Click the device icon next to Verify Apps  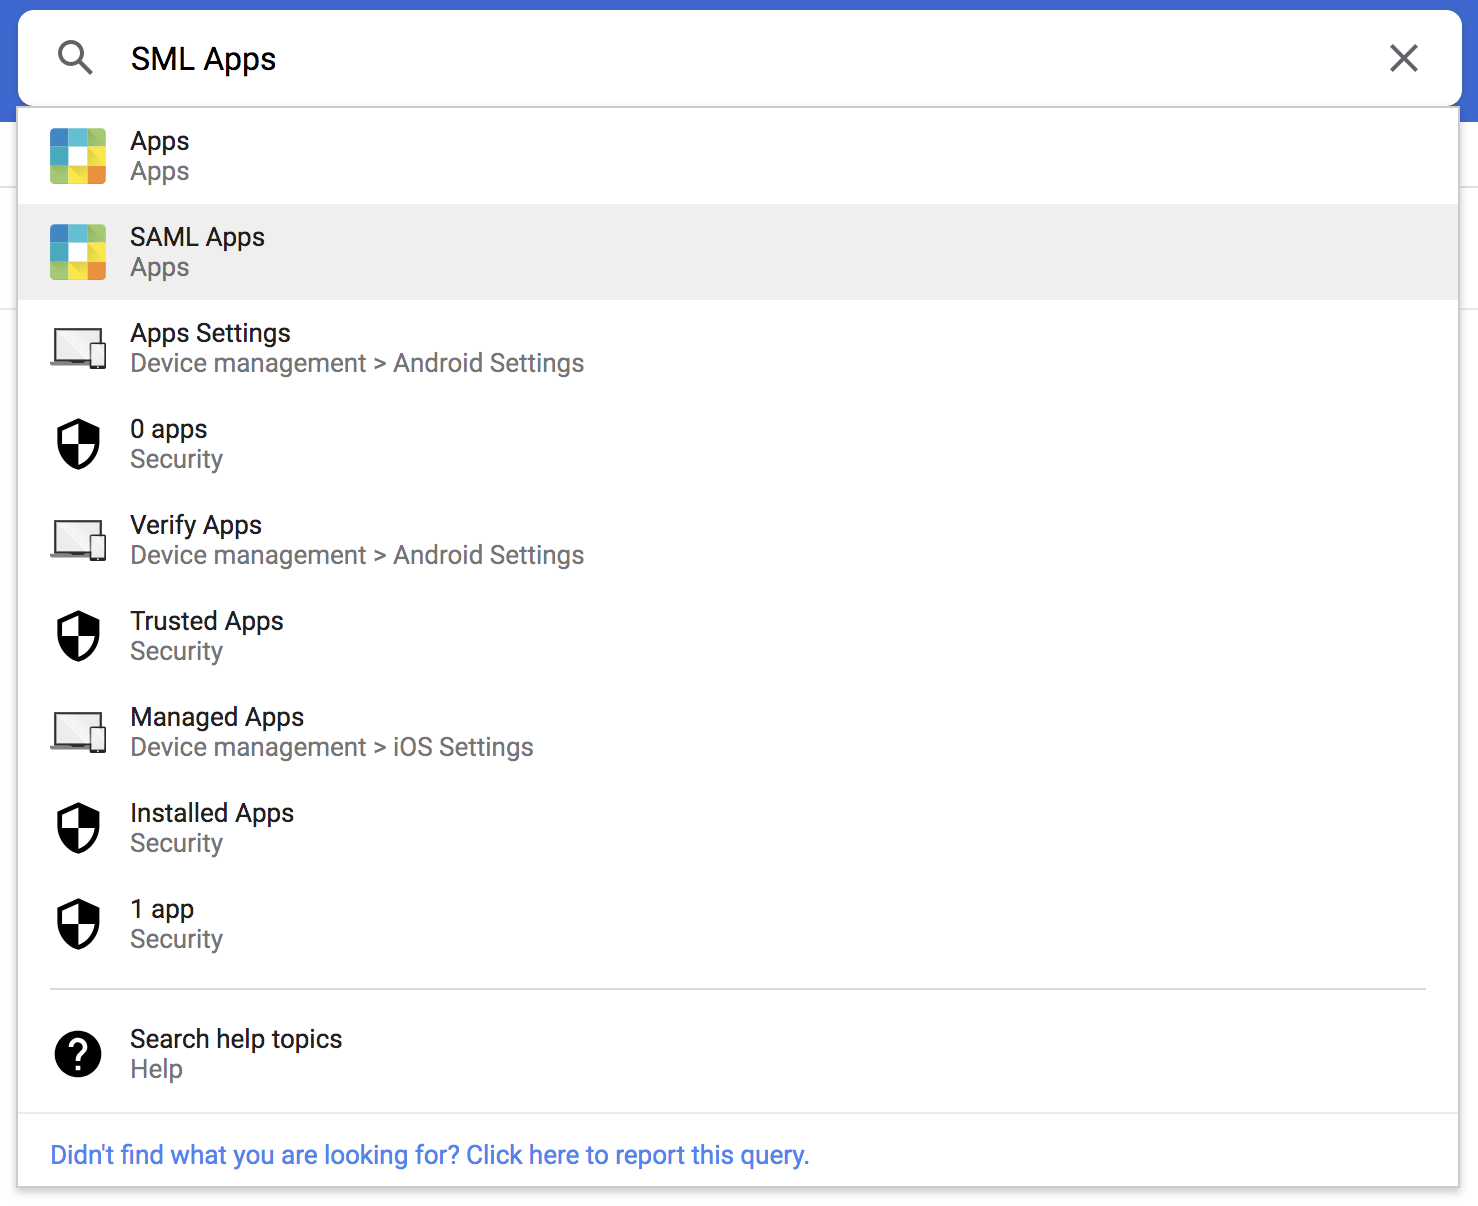pyautogui.click(x=79, y=539)
